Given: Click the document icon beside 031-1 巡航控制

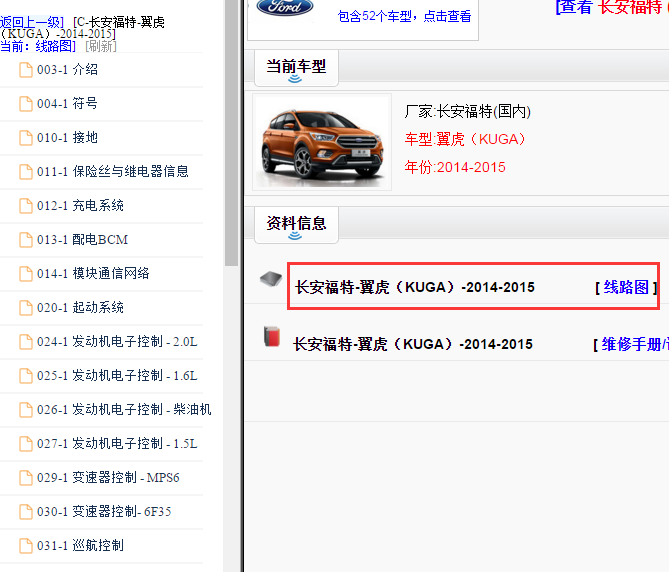Looking at the screenshot, I should click(x=26, y=546).
